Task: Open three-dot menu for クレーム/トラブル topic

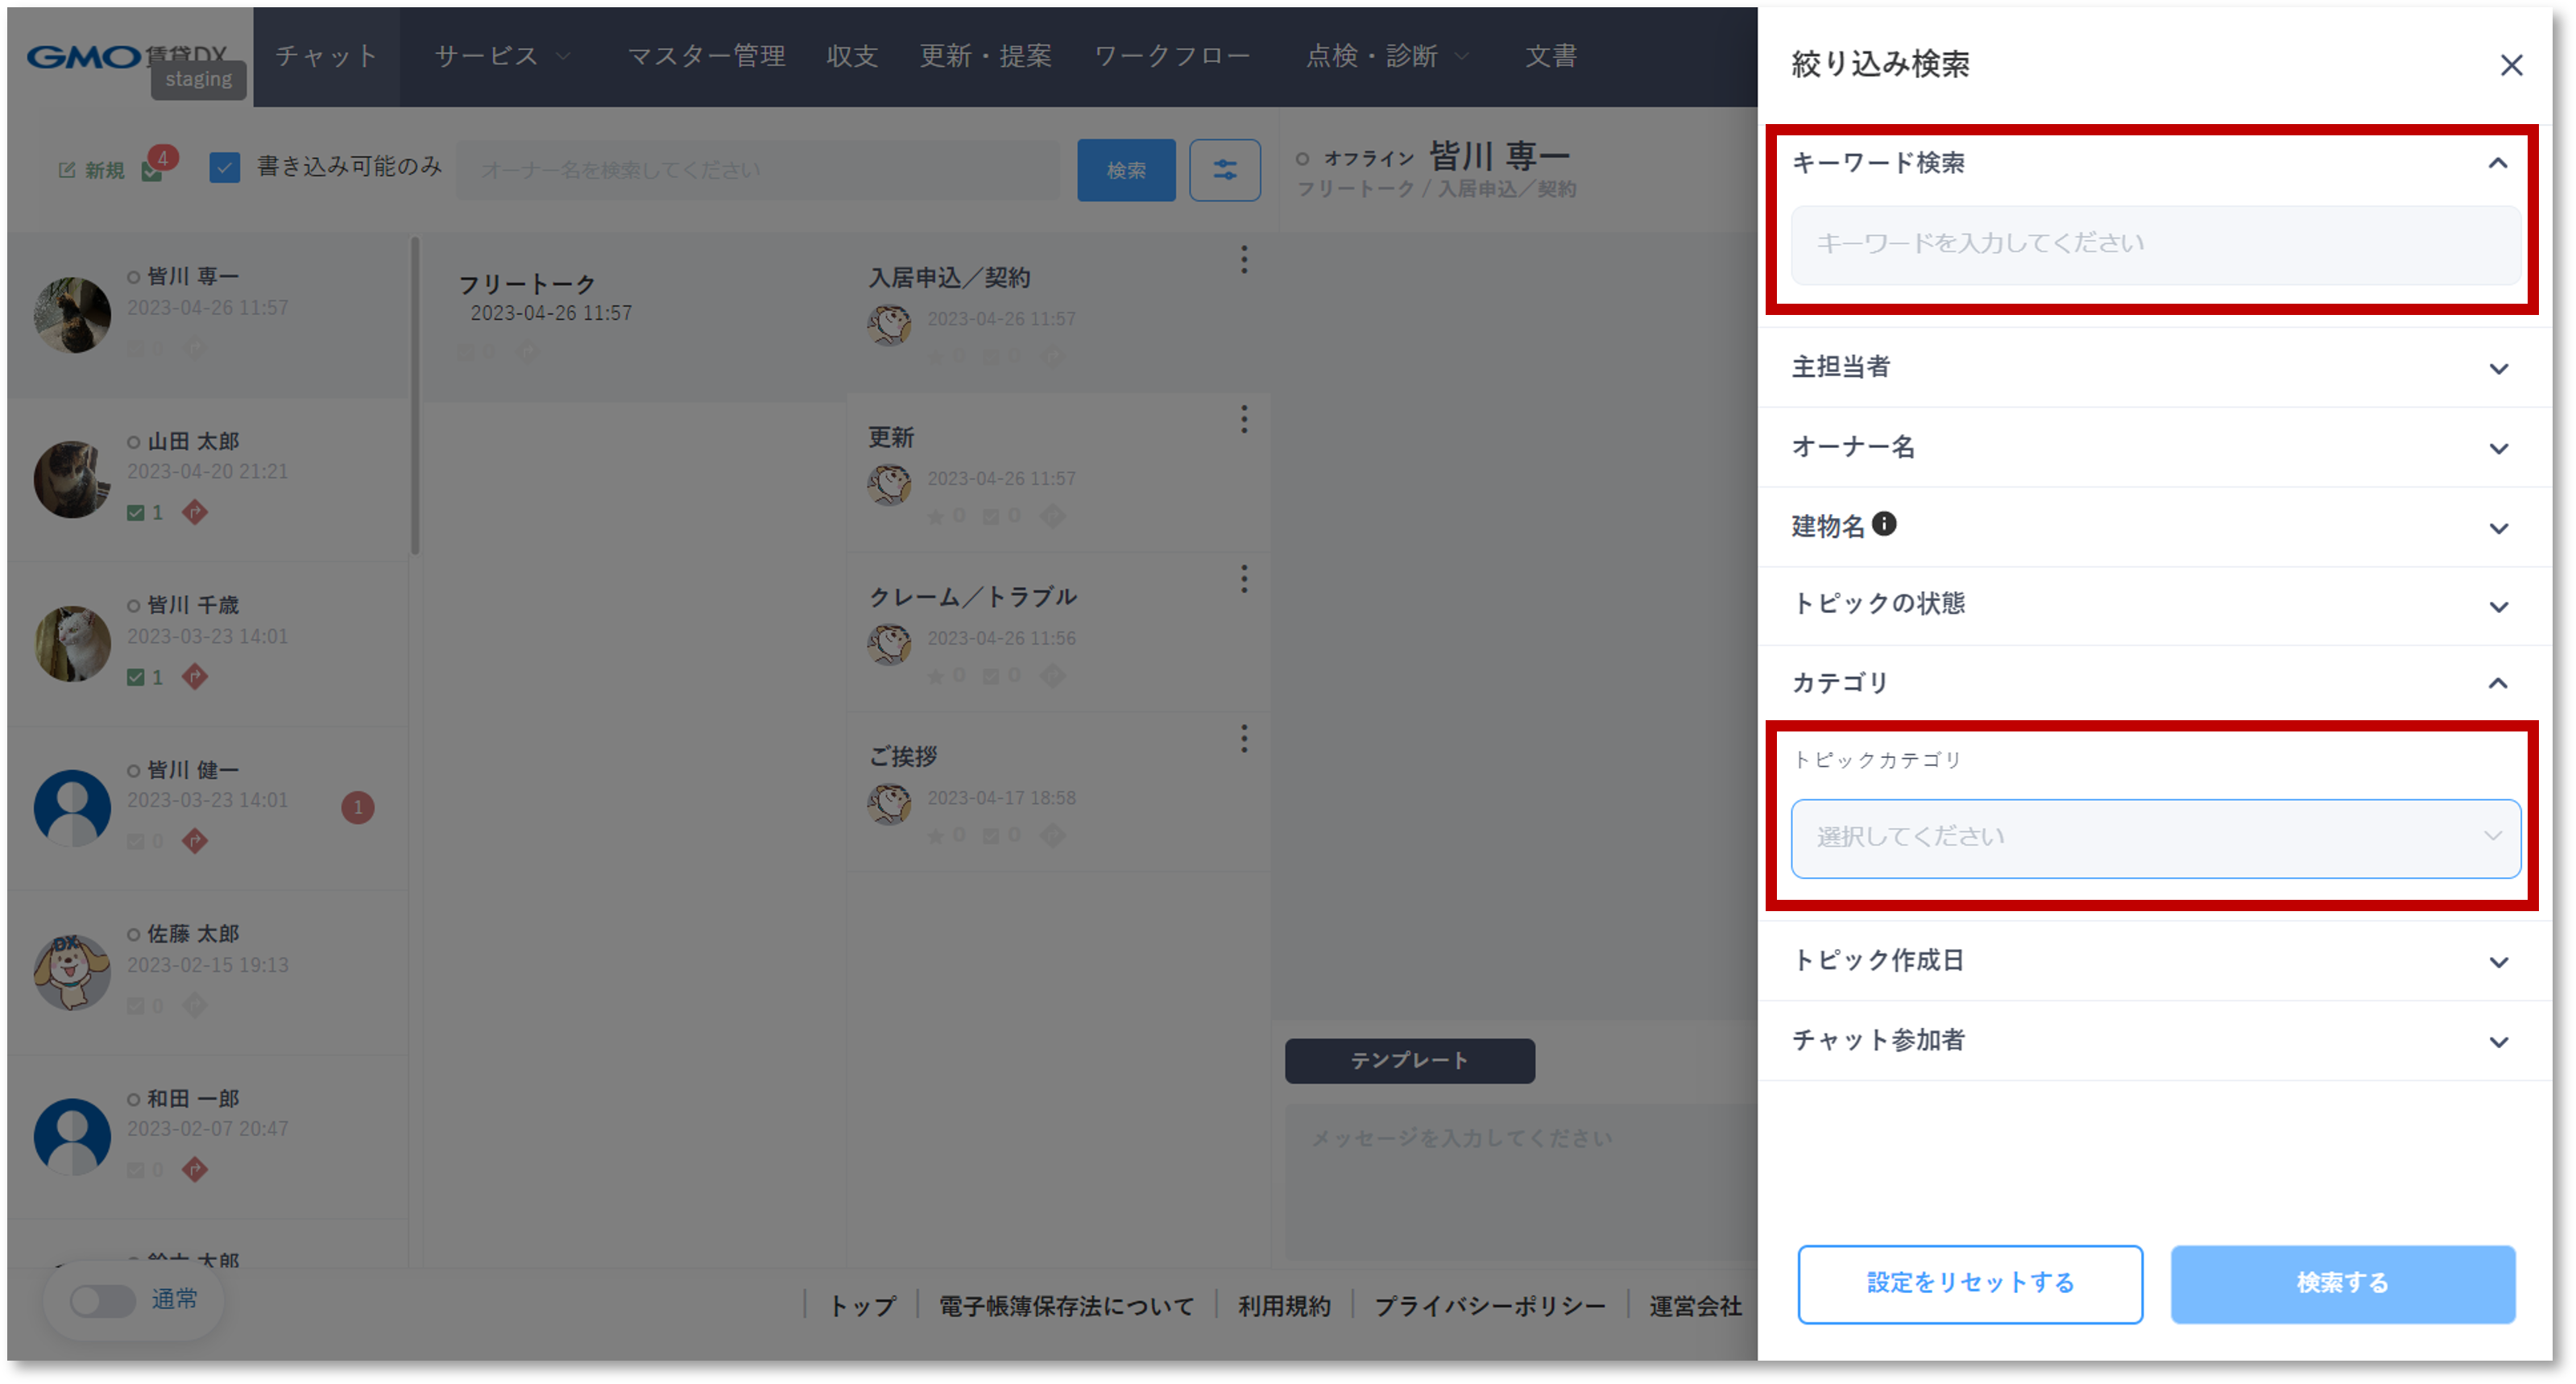Action: tap(1244, 579)
